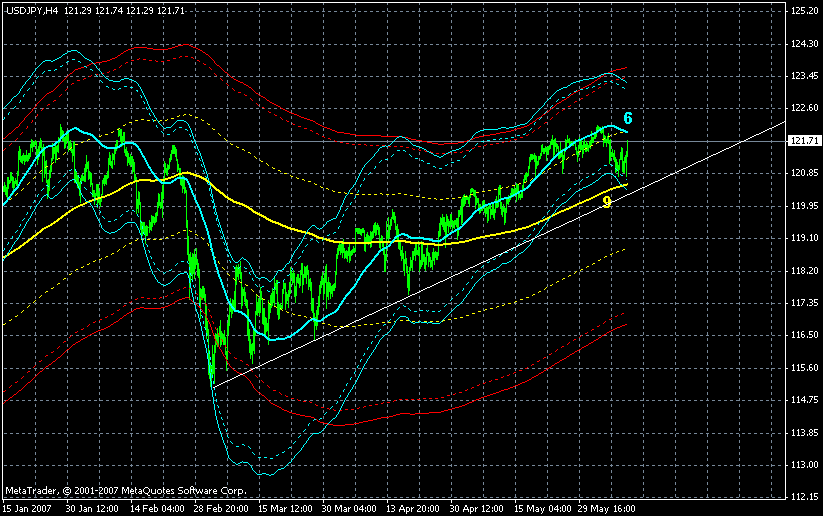
Task: Click the 120.85 price scale value
Action: click(804, 173)
